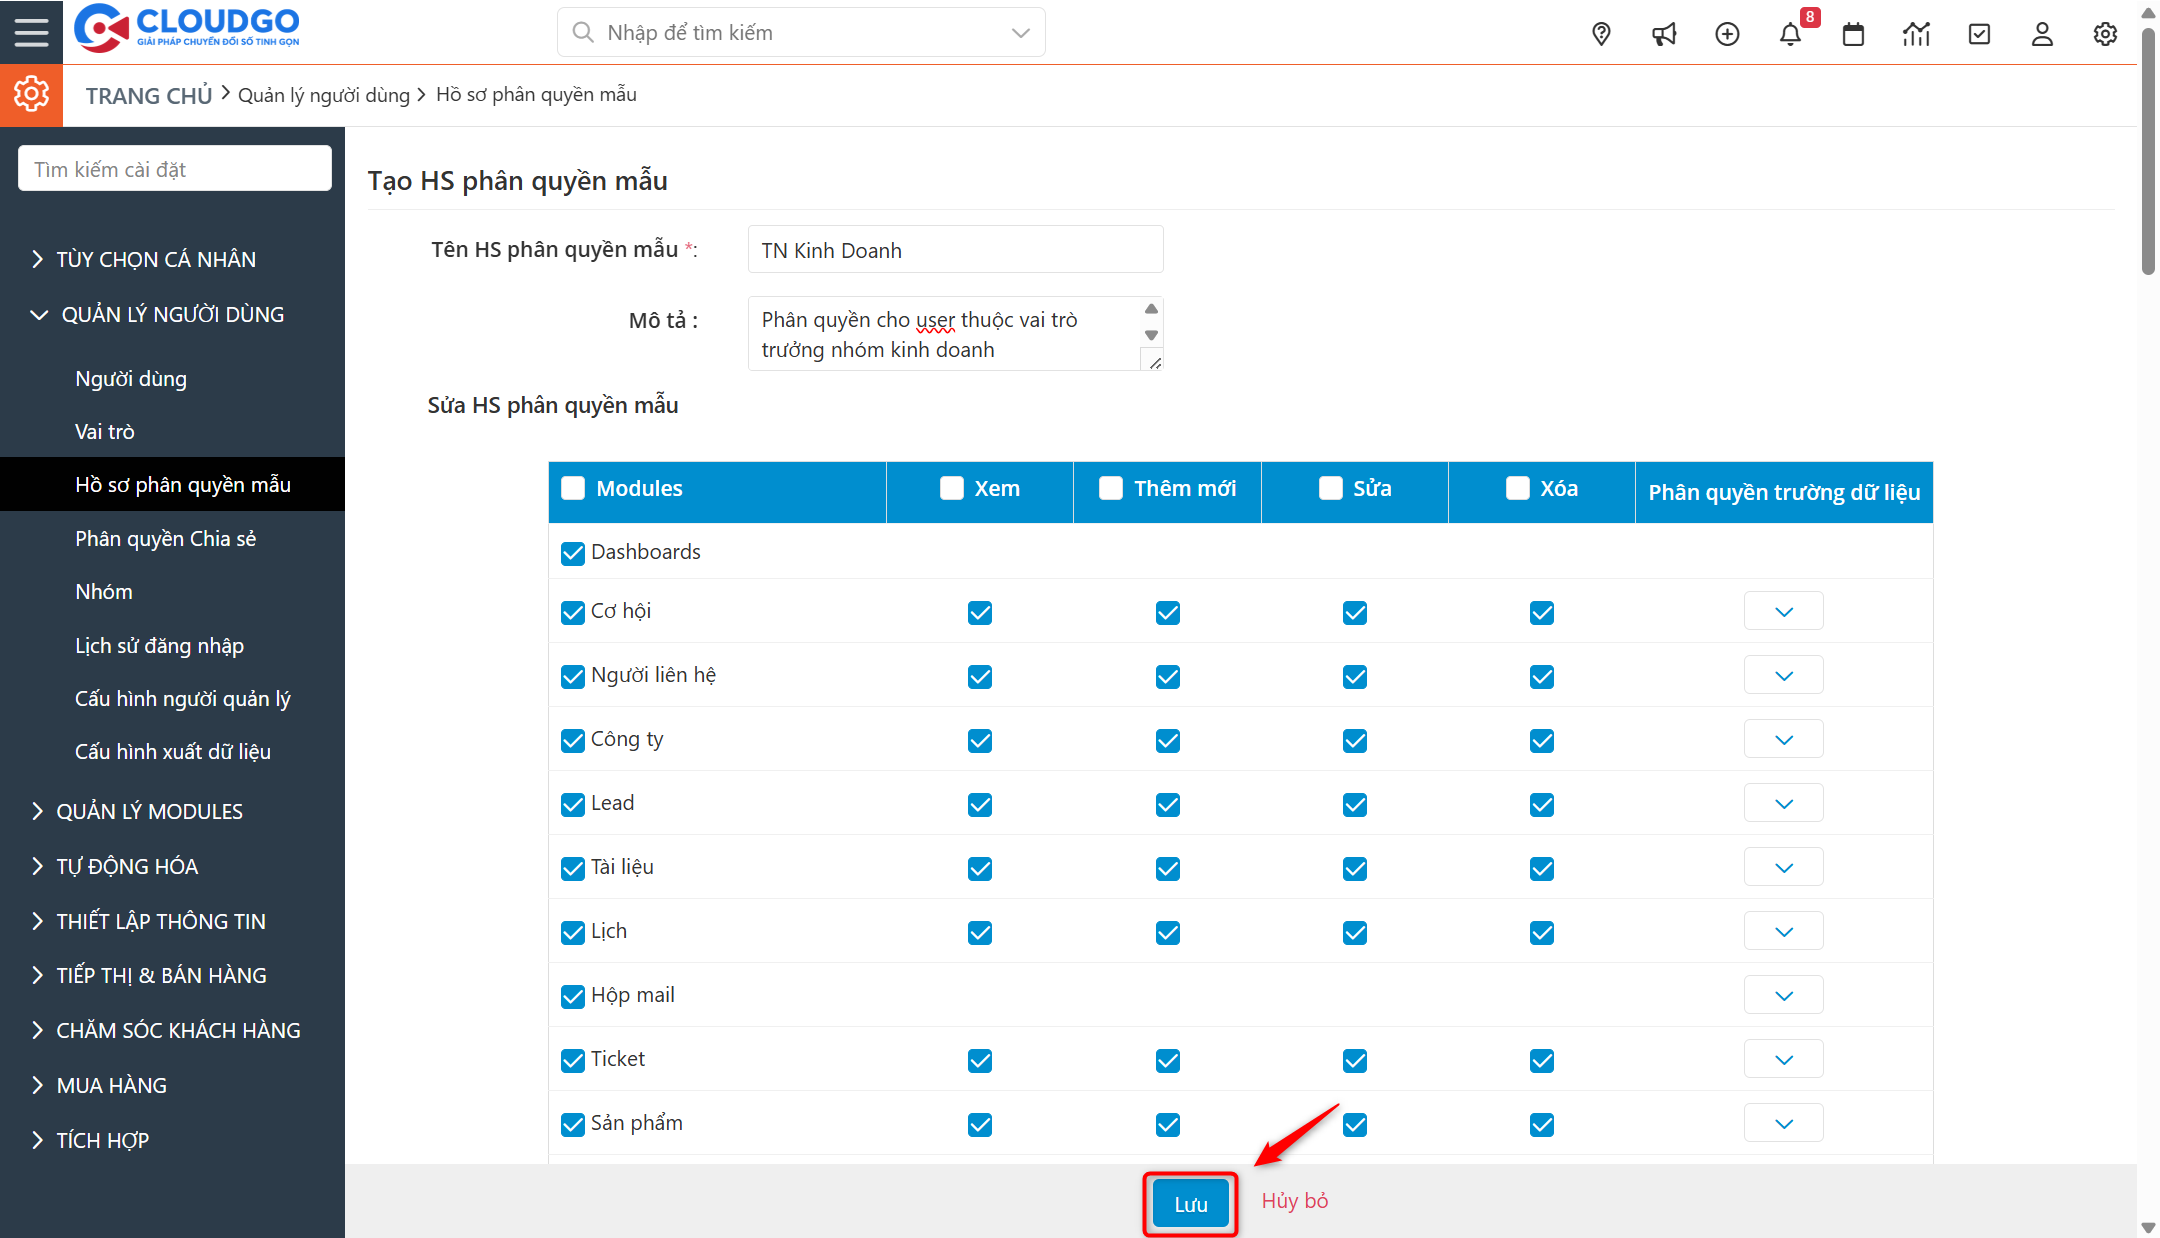Click the Hủy bỏ link
This screenshot has width=2160, height=1238.
click(1294, 1201)
